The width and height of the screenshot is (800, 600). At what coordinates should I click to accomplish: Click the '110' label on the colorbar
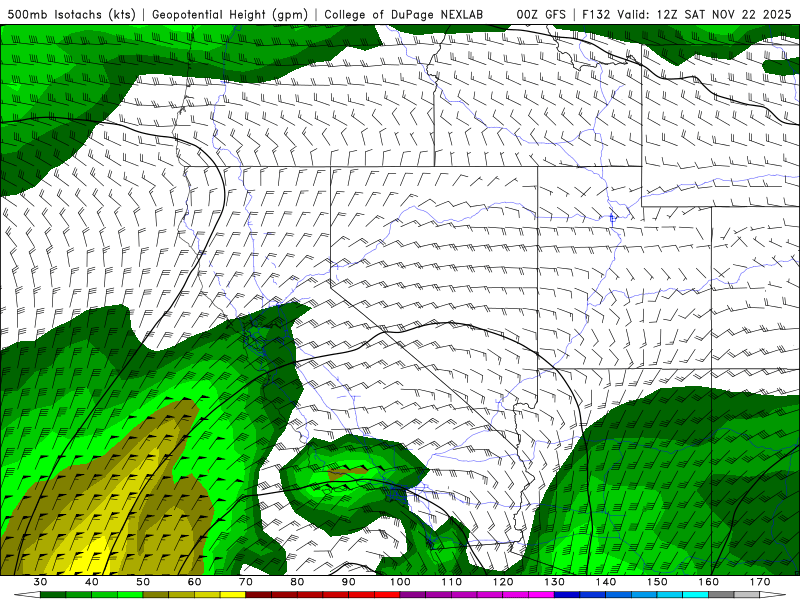pyautogui.click(x=452, y=582)
